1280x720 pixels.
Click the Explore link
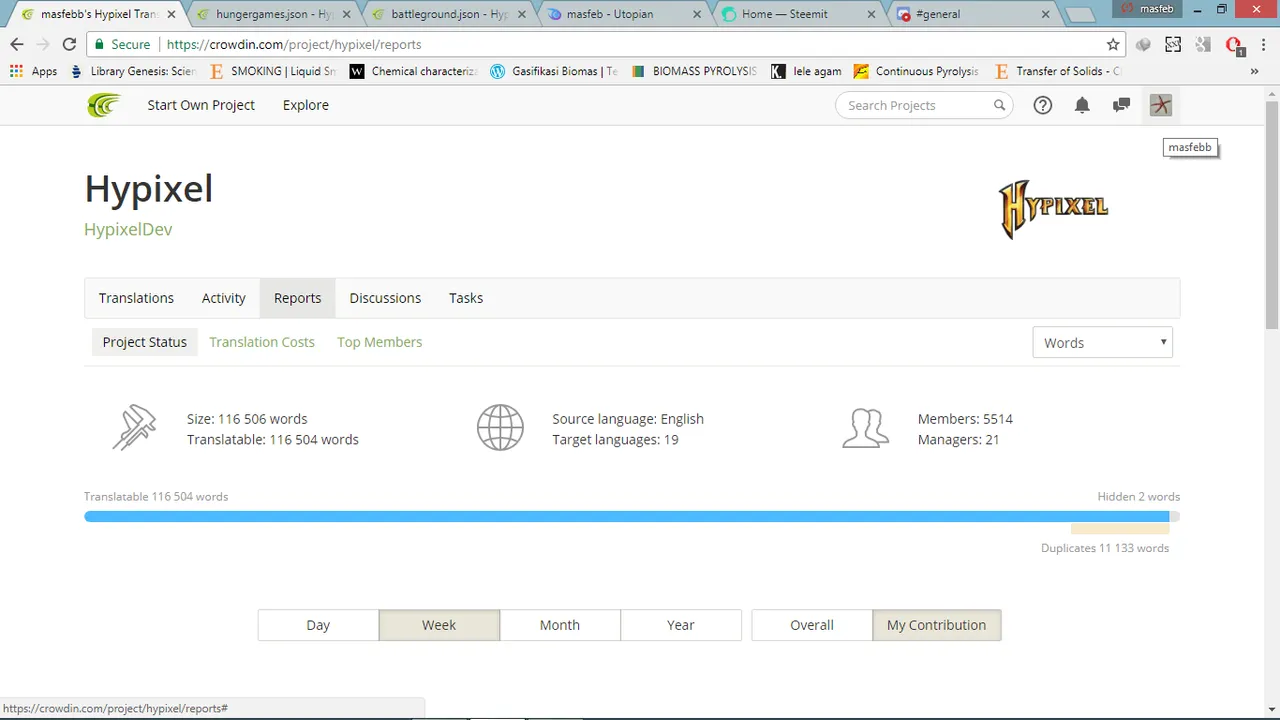tap(305, 105)
